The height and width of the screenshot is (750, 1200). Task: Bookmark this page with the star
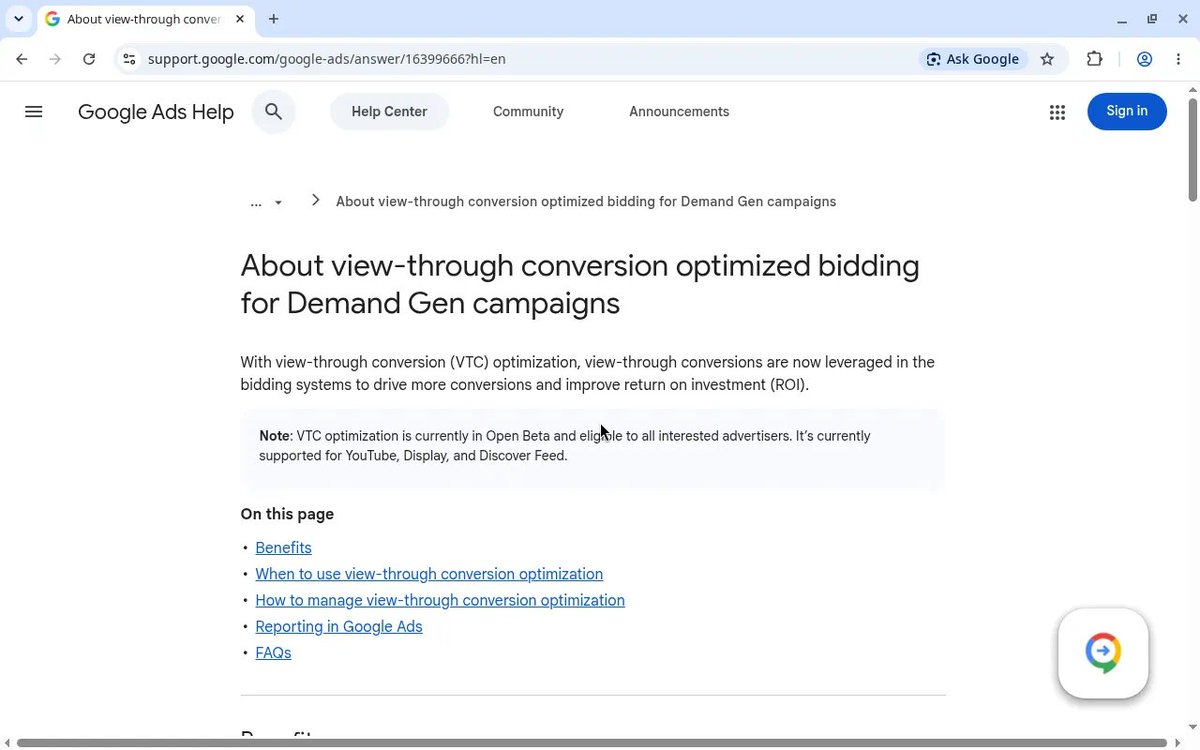(1047, 59)
